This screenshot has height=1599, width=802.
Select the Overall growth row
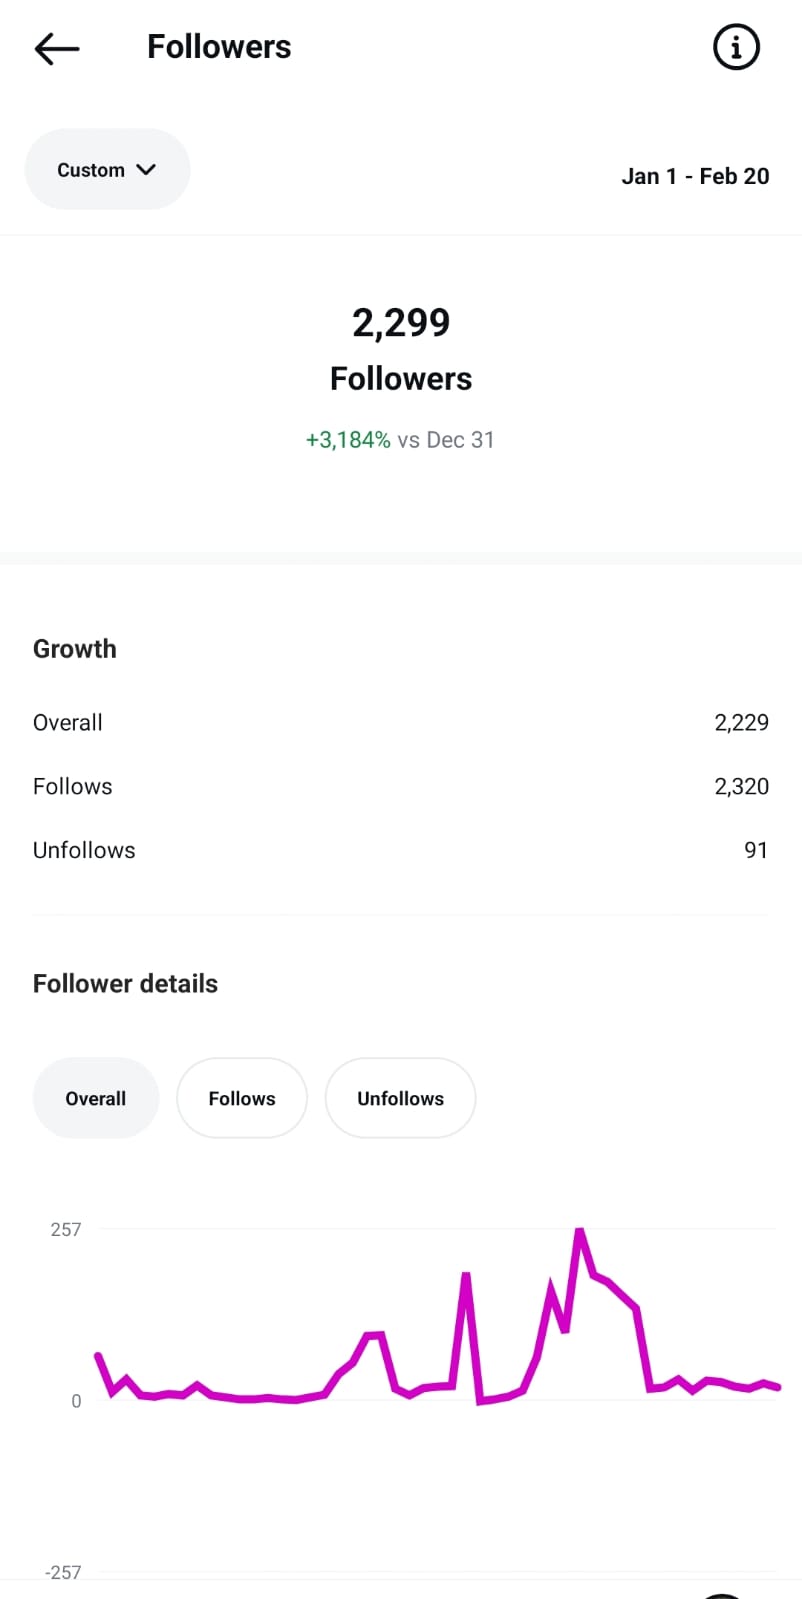tap(401, 722)
